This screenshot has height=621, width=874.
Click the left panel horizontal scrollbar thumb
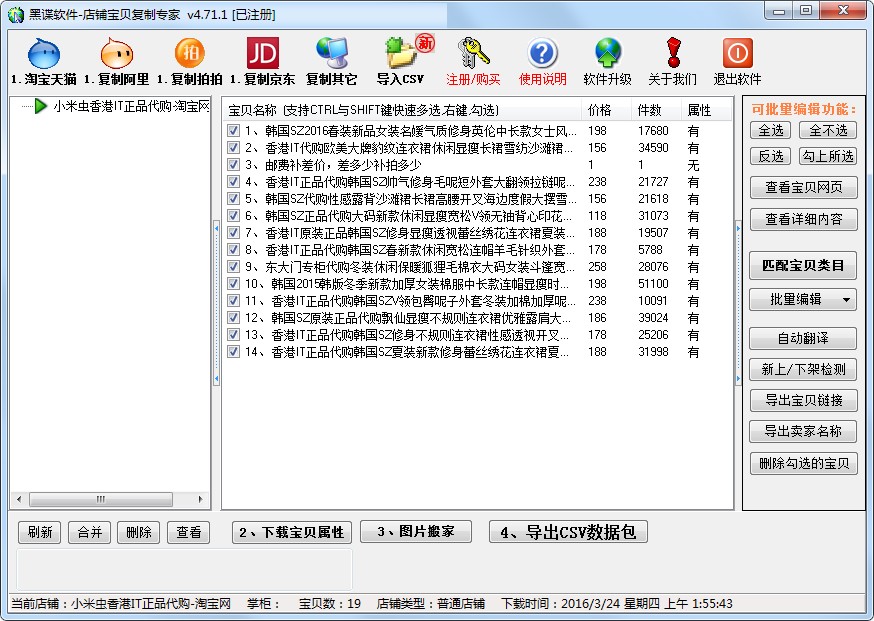[x=100, y=499]
